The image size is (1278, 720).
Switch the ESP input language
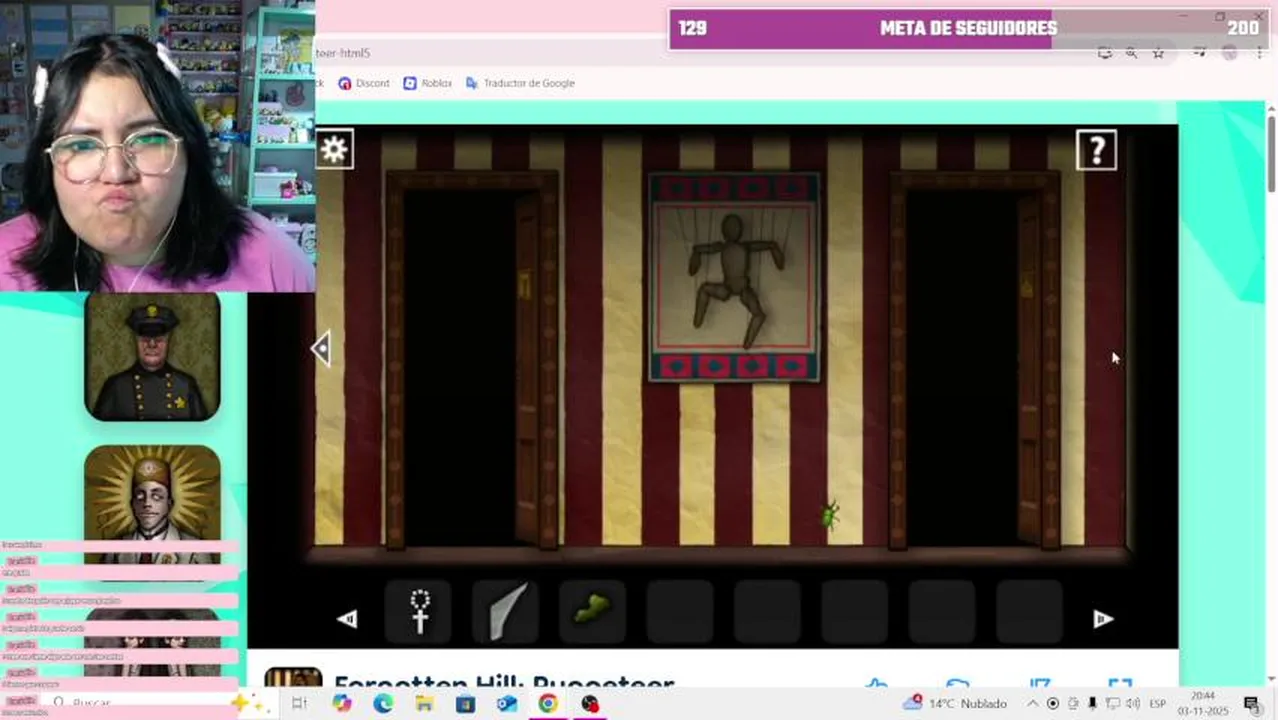1157,703
